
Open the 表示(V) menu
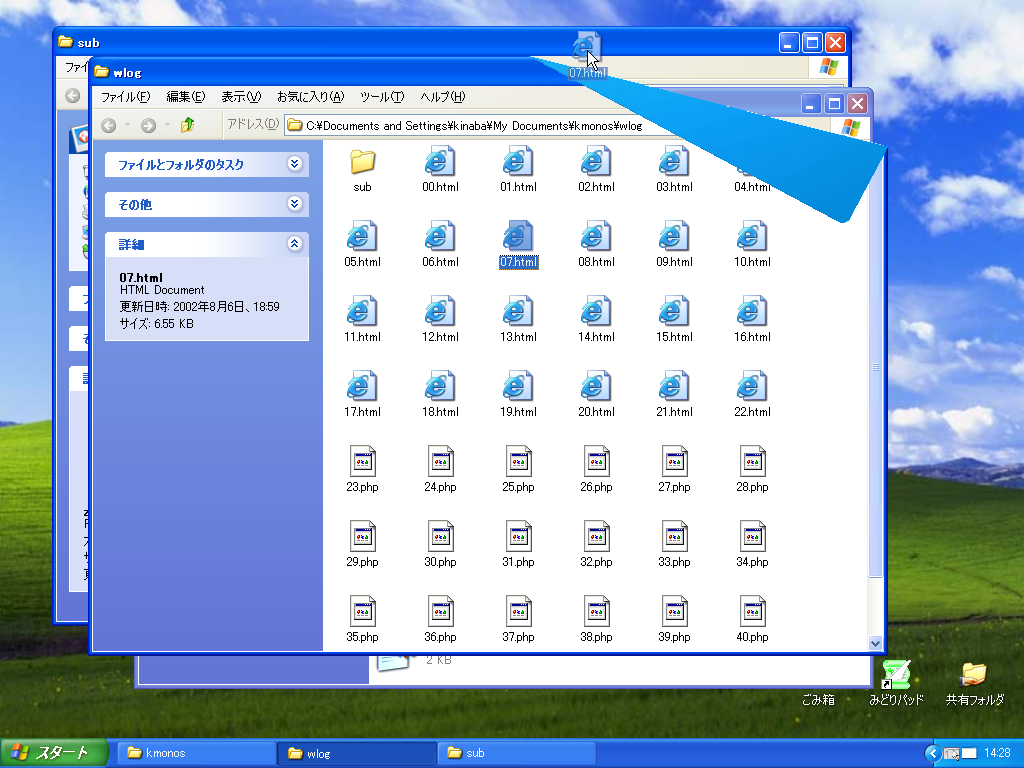coord(241,97)
